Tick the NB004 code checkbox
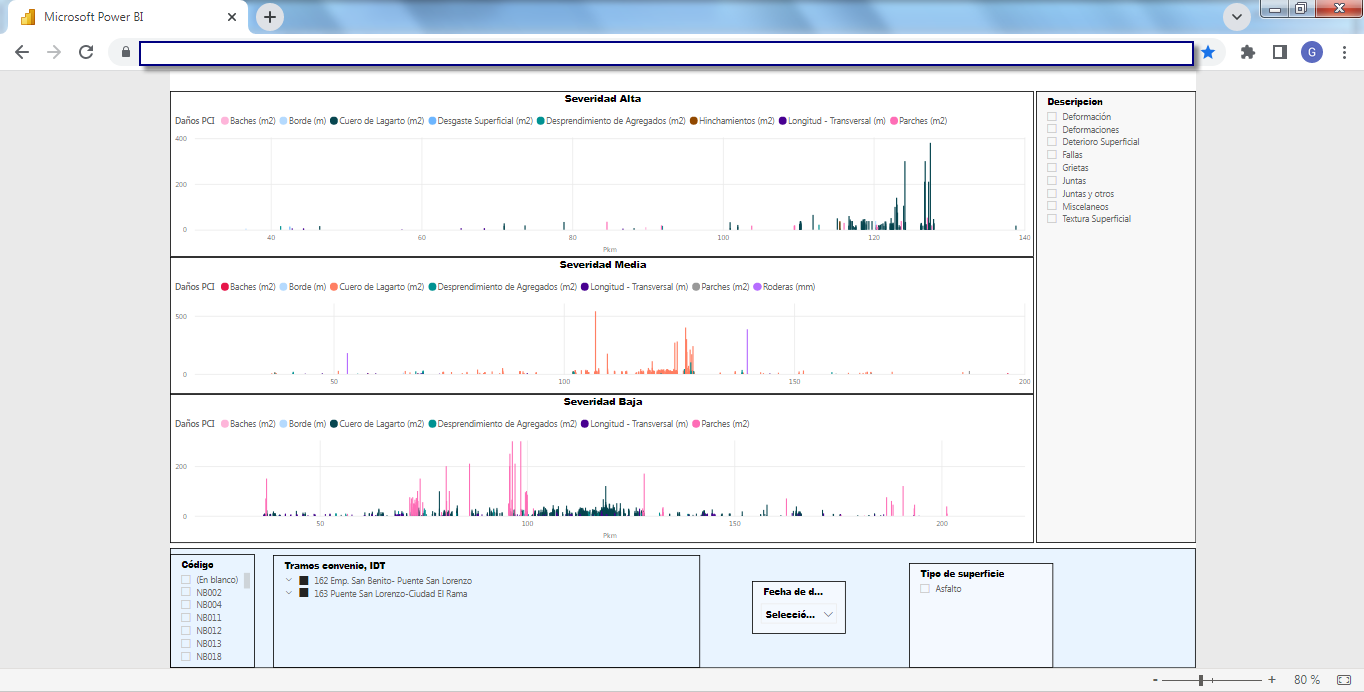The height and width of the screenshot is (692, 1364). (x=186, y=605)
